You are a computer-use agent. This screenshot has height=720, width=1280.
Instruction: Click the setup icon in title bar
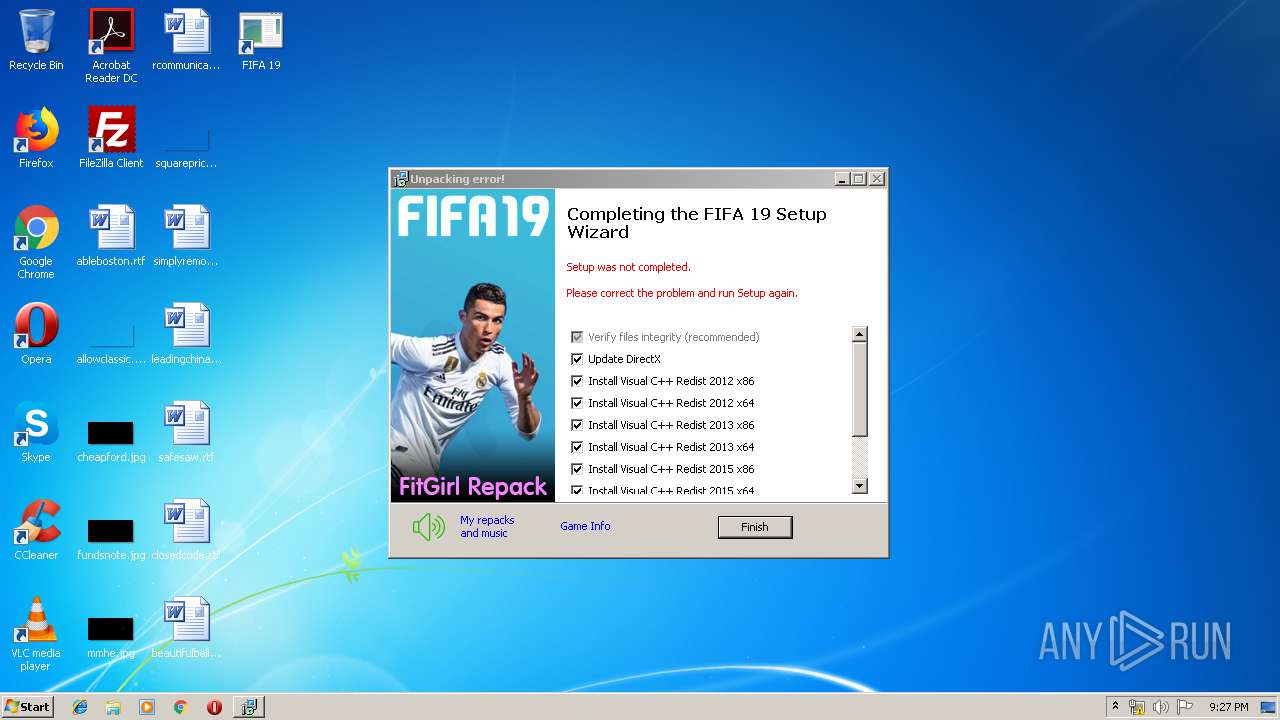pyautogui.click(x=400, y=179)
